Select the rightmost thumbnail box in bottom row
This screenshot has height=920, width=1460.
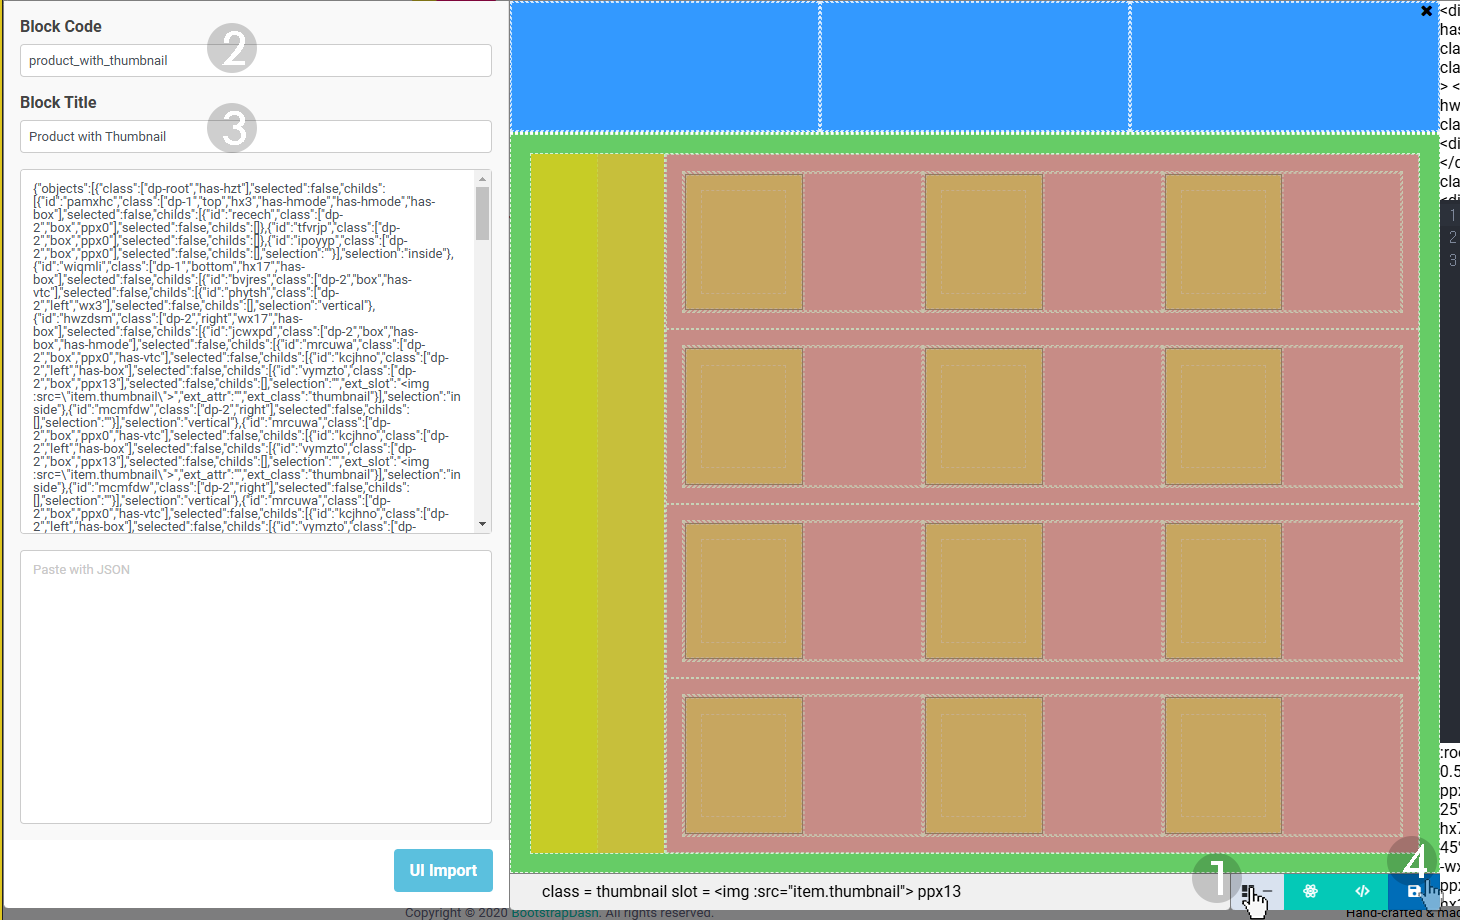click(x=1223, y=765)
